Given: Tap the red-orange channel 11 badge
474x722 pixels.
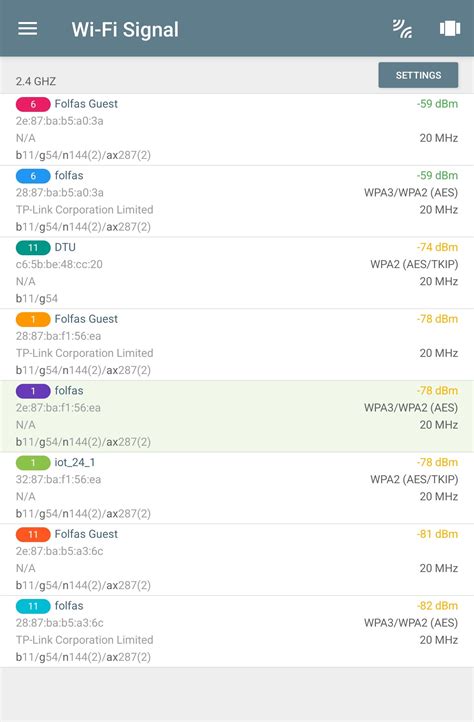Looking at the screenshot, I should click(33, 535).
